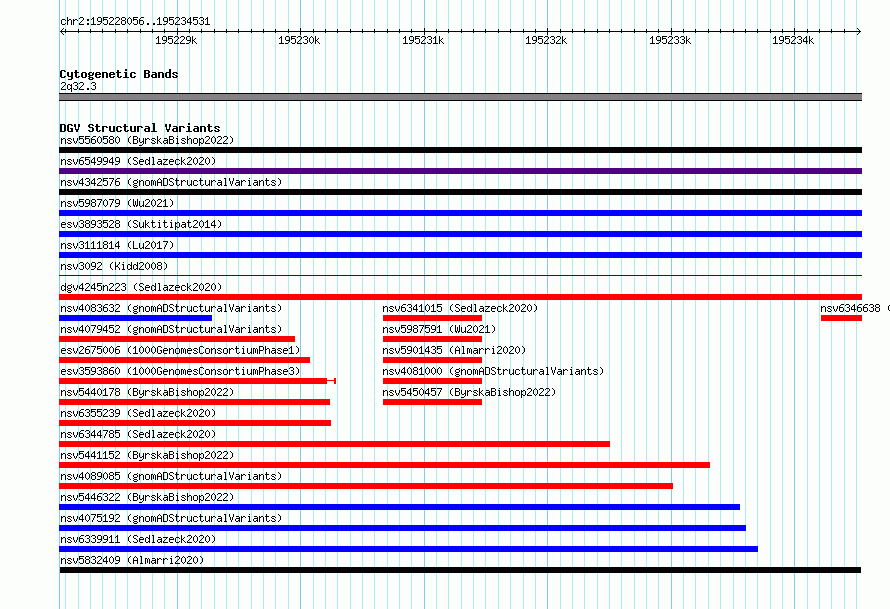
Task: Click nsv5450457 (ByrskaBishop2022) label
Action: pos(469,392)
